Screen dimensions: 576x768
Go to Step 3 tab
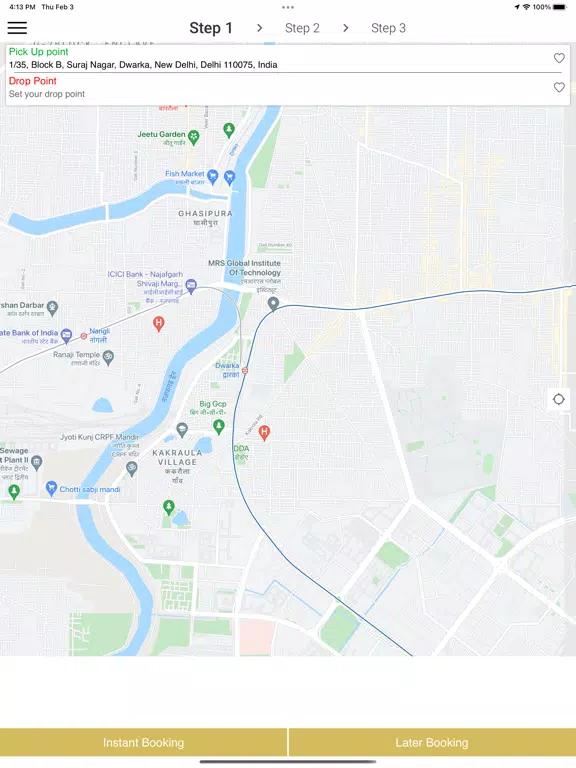click(388, 28)
